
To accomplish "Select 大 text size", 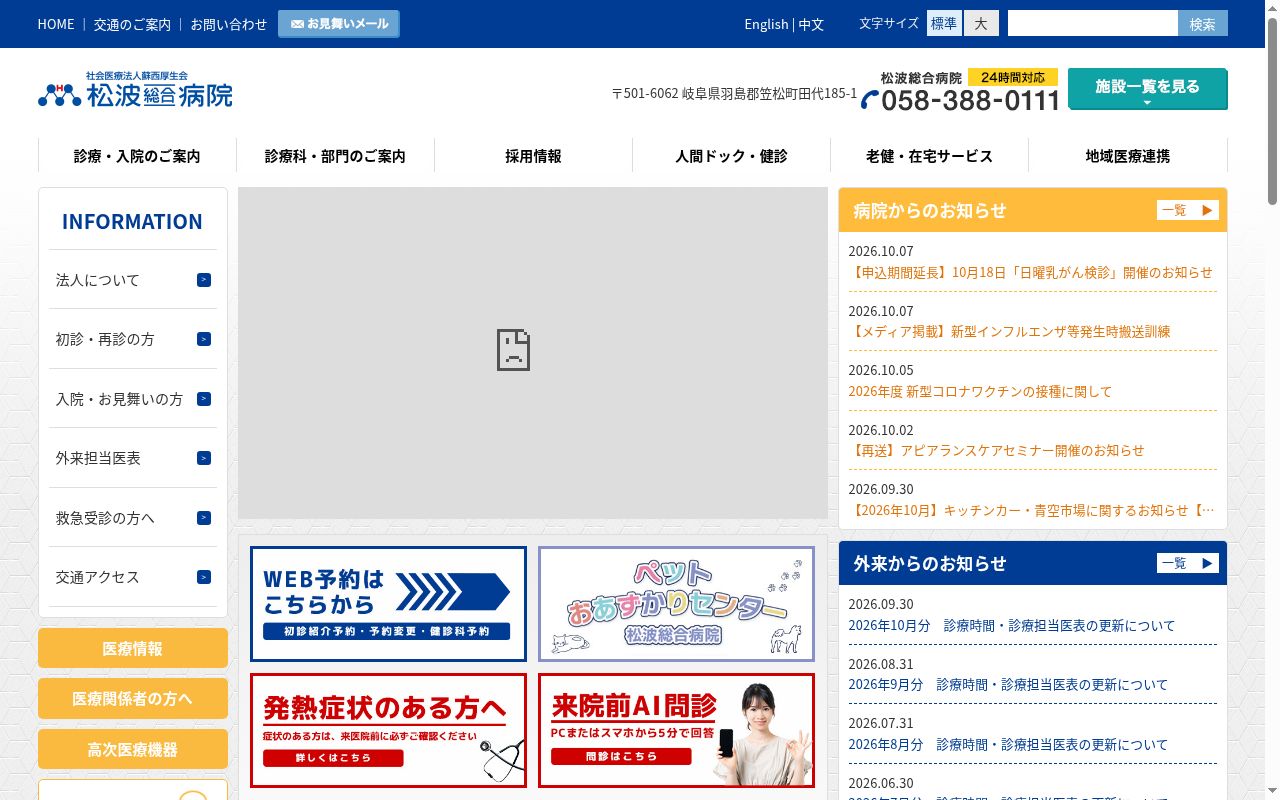I will pyautogui.click(x=981, y=23).
